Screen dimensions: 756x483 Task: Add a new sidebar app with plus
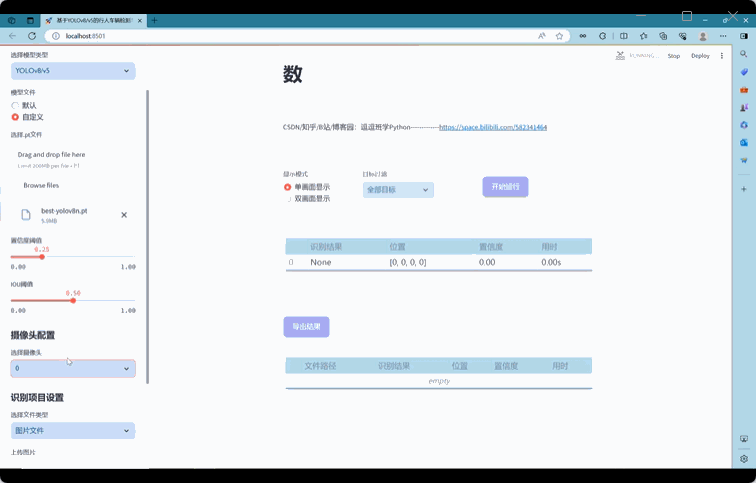click(743, 189)
